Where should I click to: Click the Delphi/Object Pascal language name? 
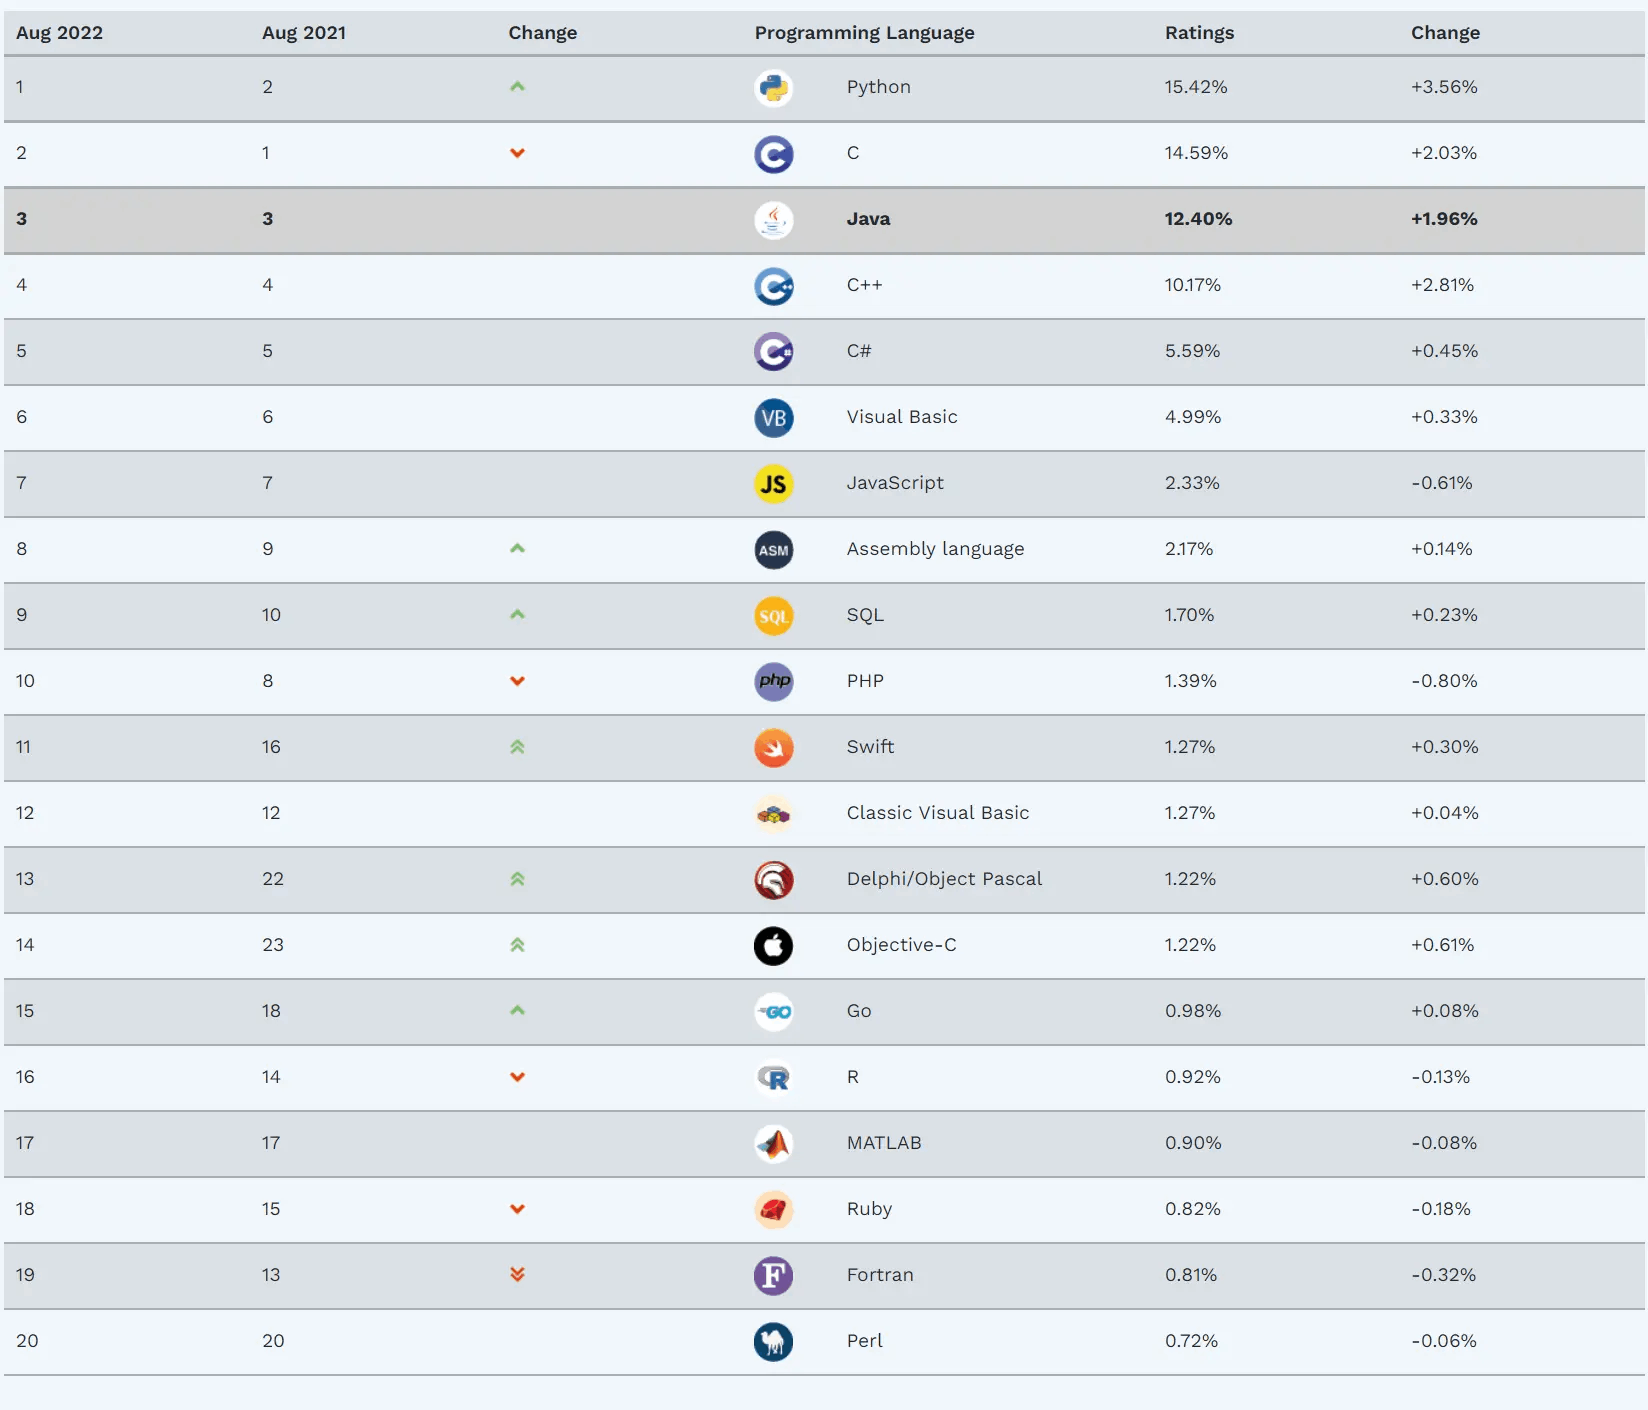point(944,879)
